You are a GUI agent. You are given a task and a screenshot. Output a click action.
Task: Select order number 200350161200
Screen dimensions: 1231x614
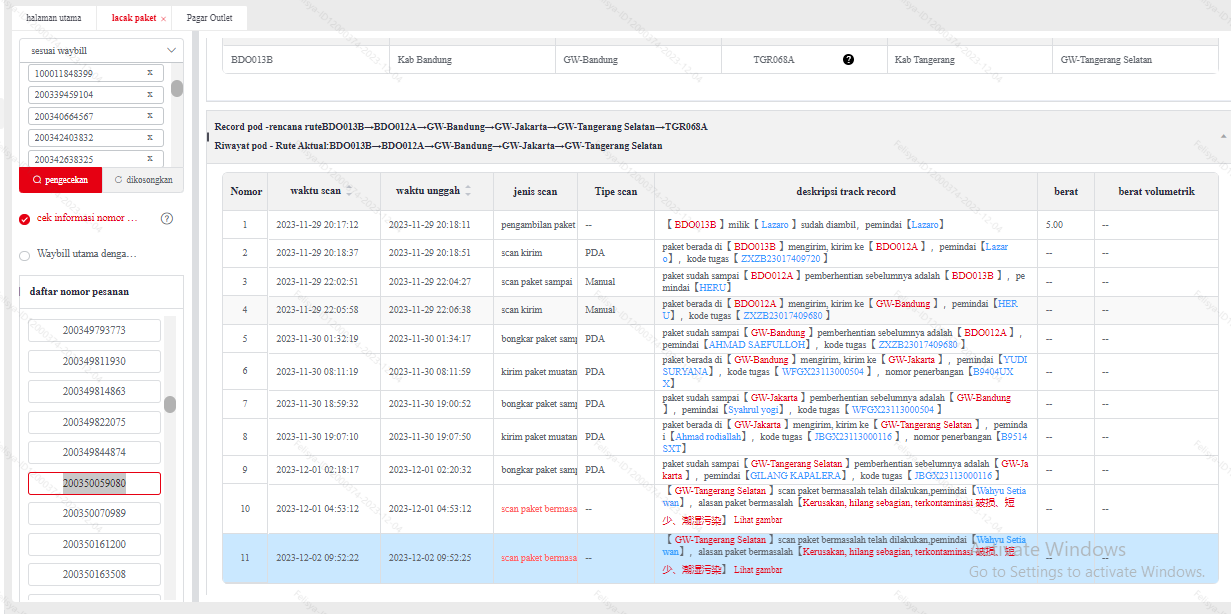pyautogui.click(x=94, y=544)
